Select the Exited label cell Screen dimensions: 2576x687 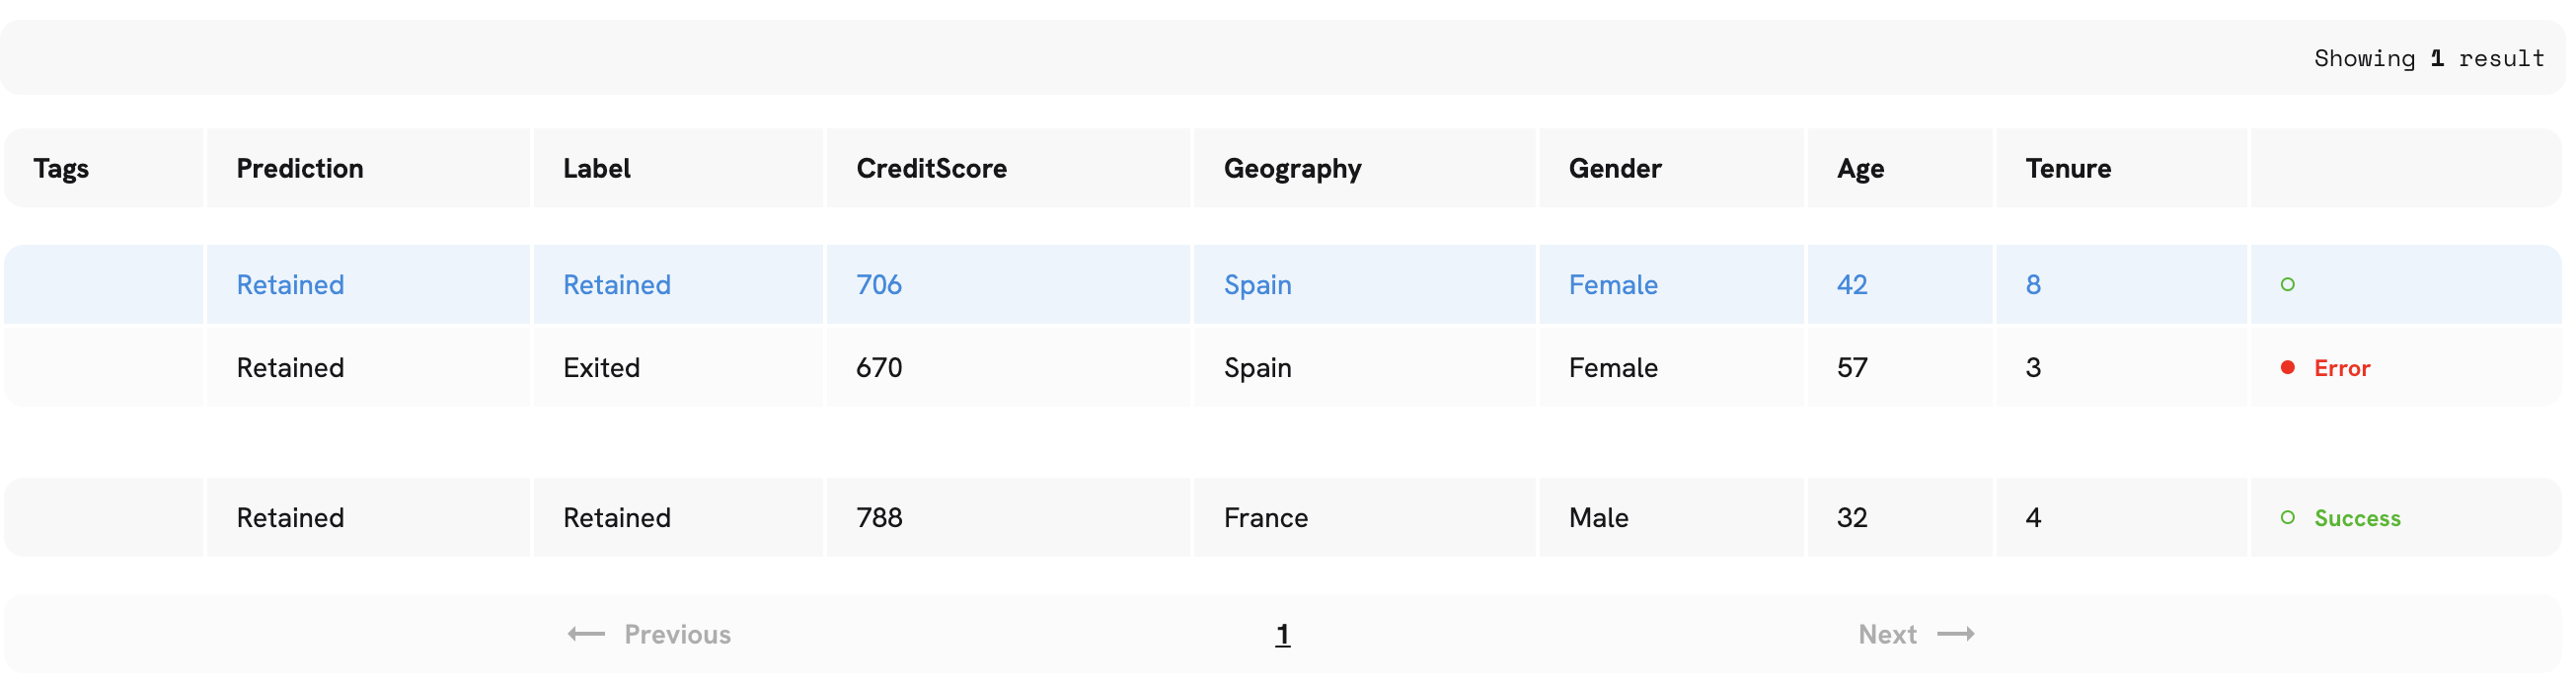(678, 367)
